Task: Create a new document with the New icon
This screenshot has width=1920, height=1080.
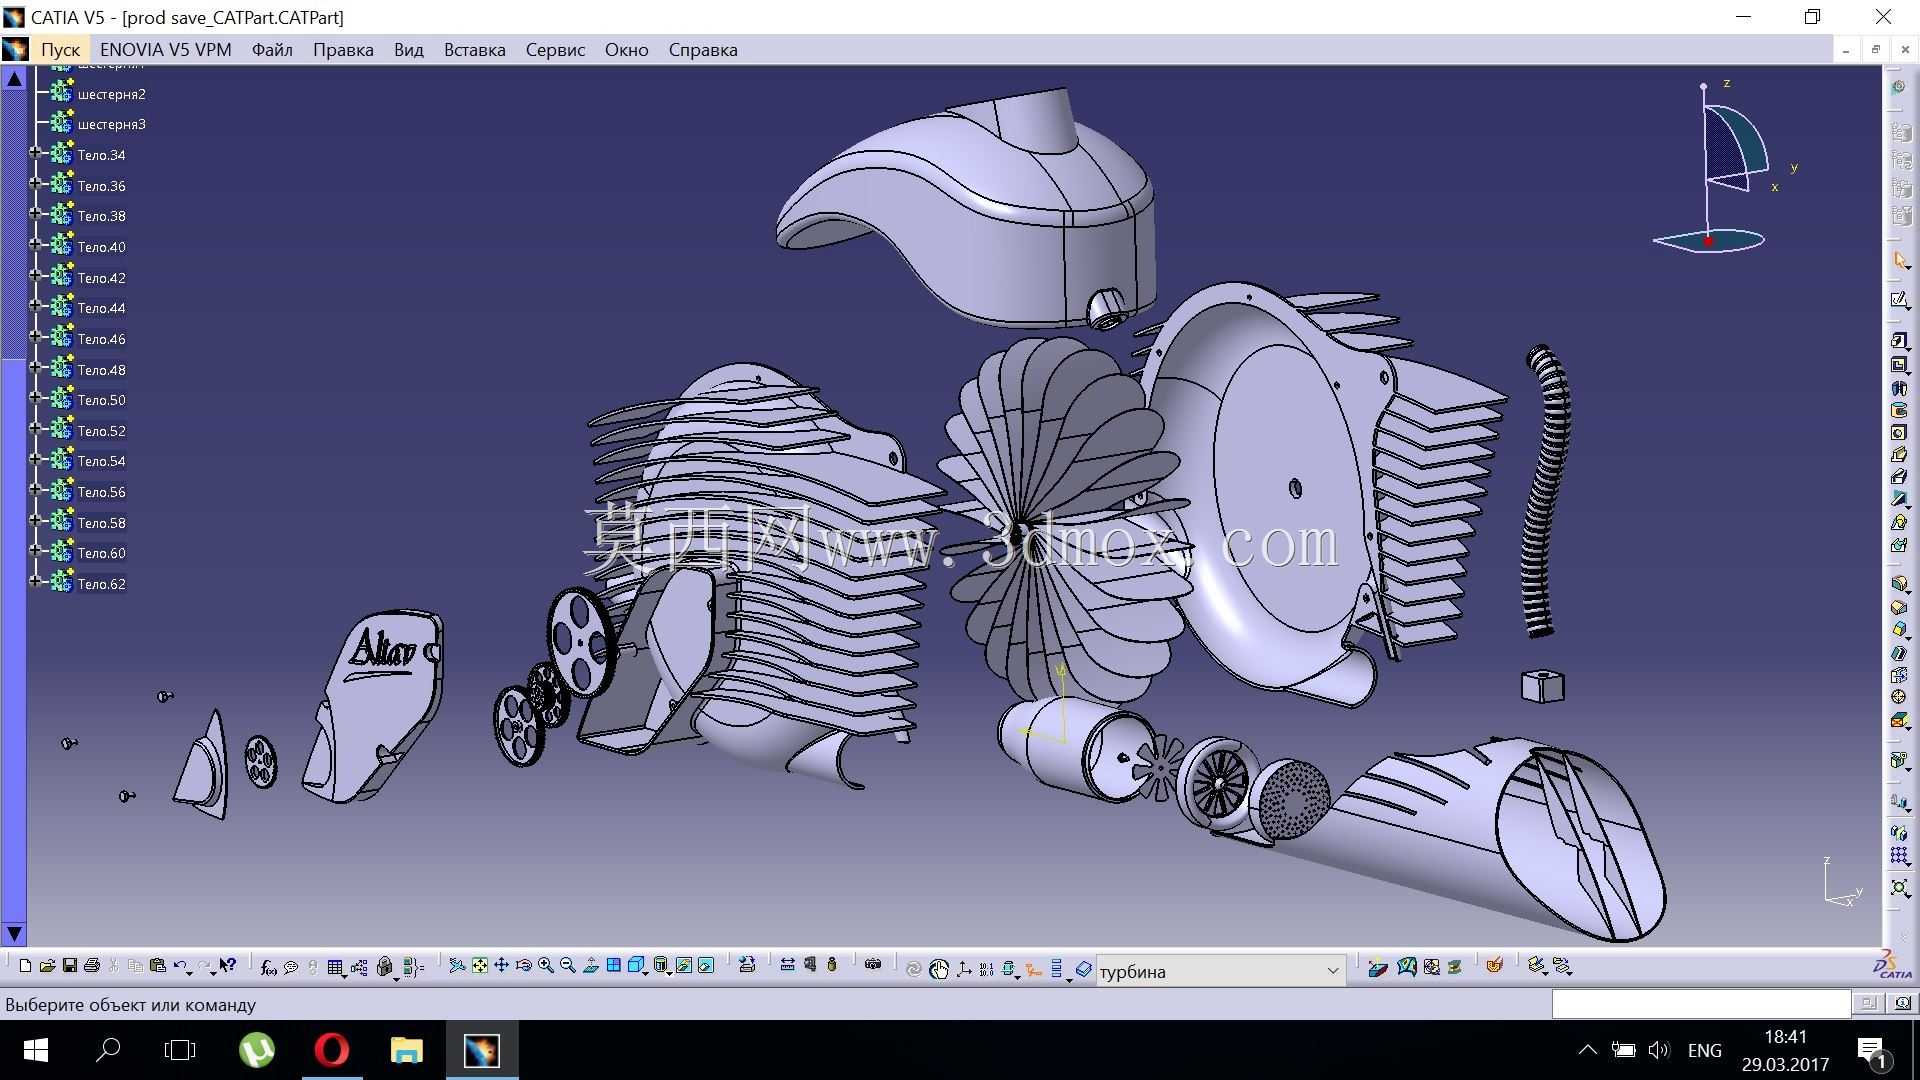Action: tap(25, 966)
